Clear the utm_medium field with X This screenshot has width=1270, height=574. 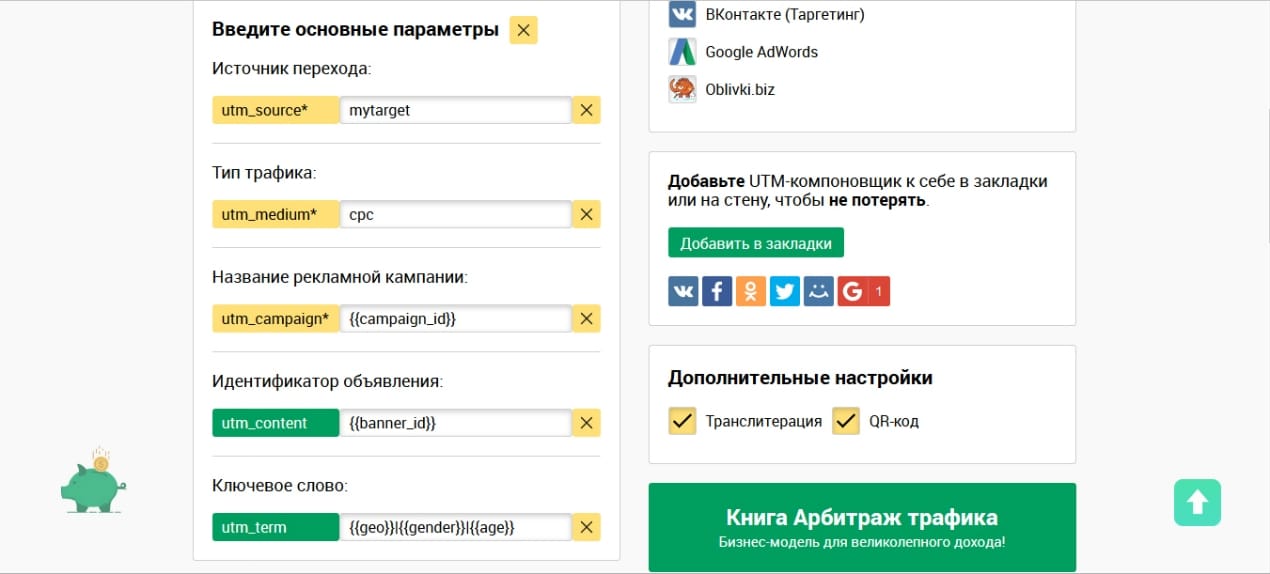coord(587,214)
